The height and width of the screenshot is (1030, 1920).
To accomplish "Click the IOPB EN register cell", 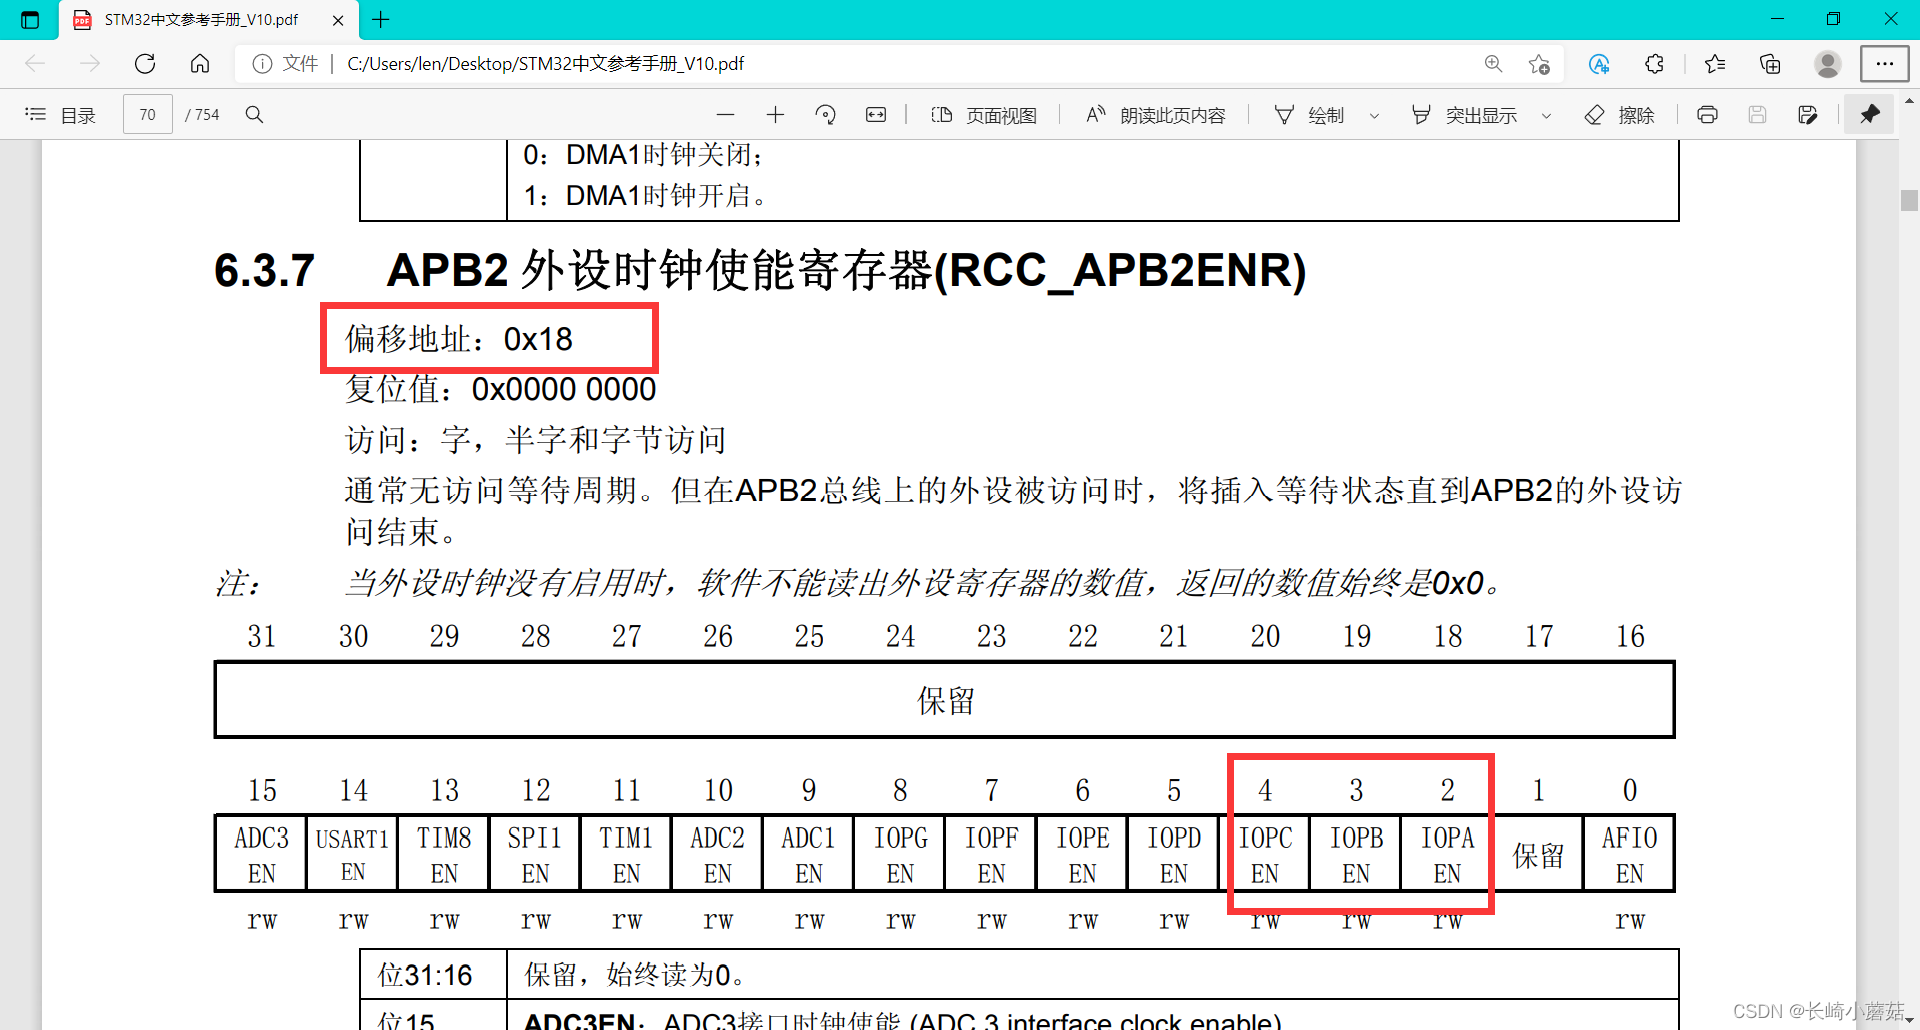I will pyautogui.click(x=1356, y=854).
